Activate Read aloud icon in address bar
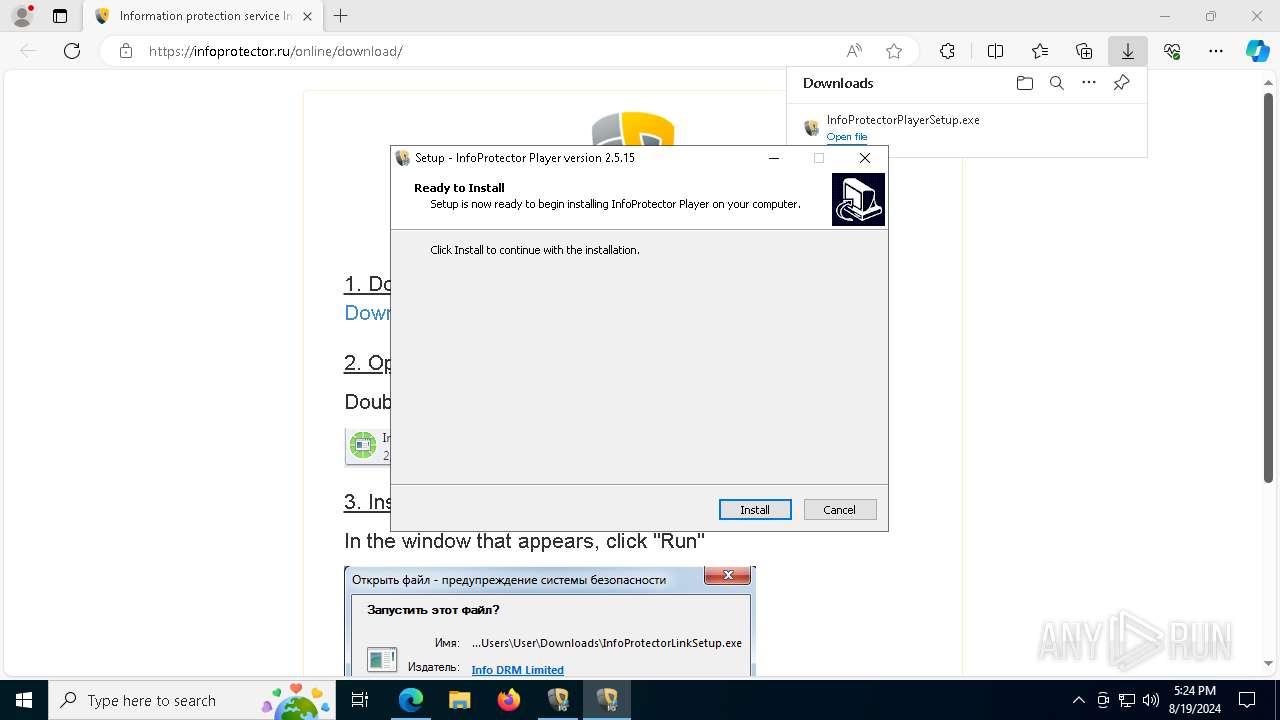The image size is (1280, 720). tap(854, 51)
